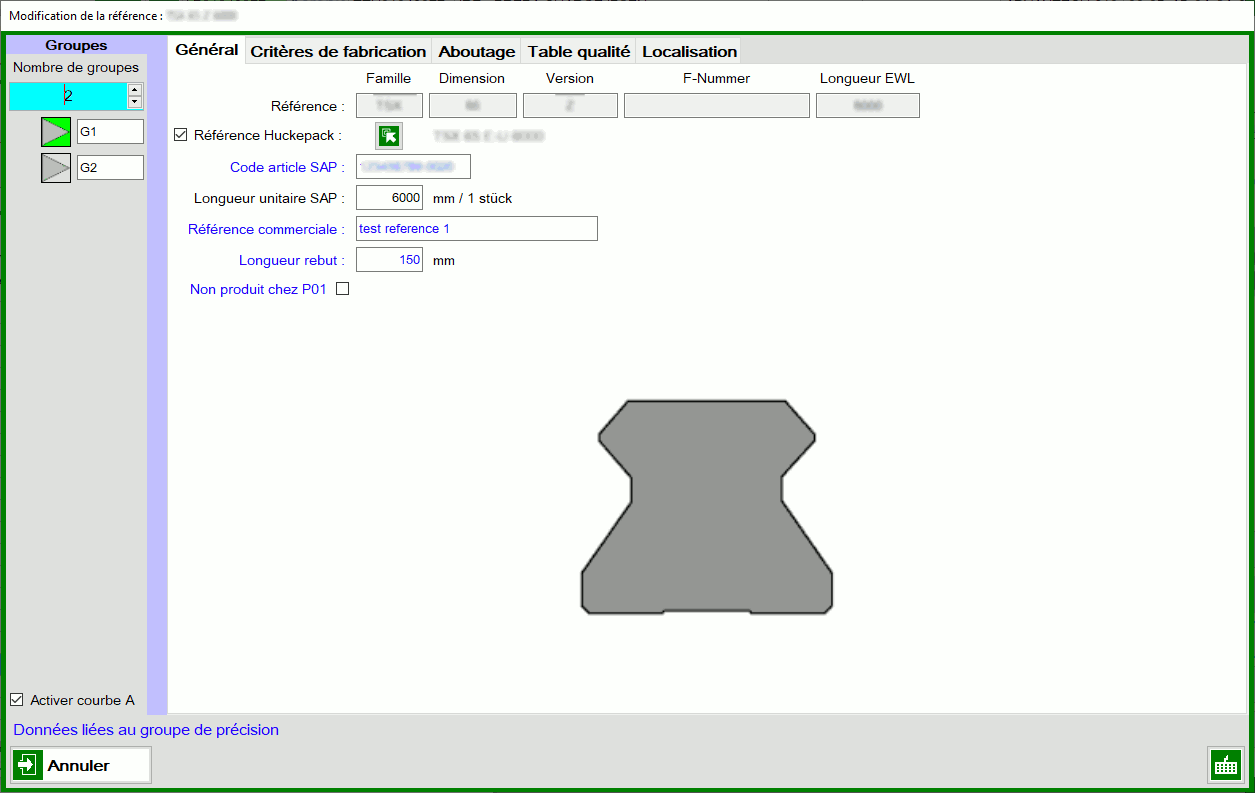Select the Table qualité tab
This screenshot has width=1255, height=793.
click(578, 50)
